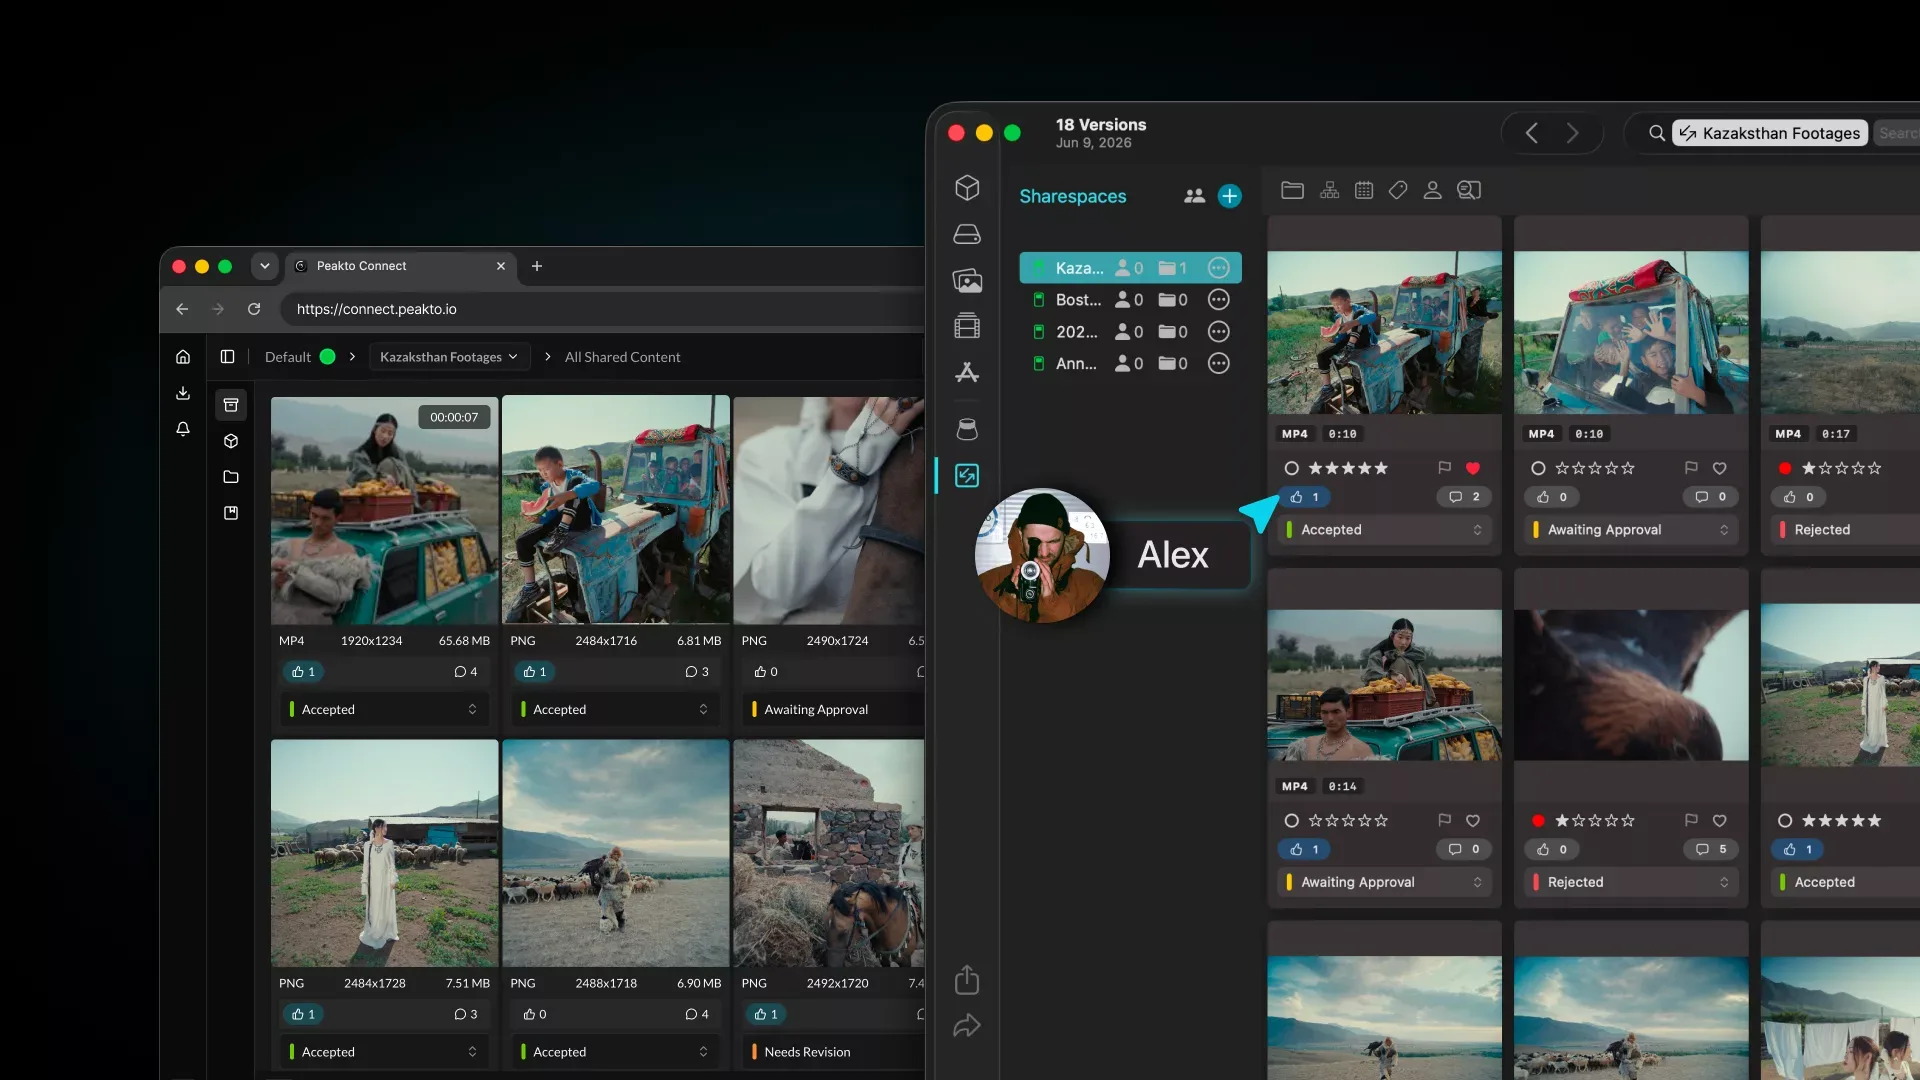Open status dropdown on Accepted boy tractor video
Screen dimensions: 1920x1080
pyautogui.click(x=1385, y=530)
